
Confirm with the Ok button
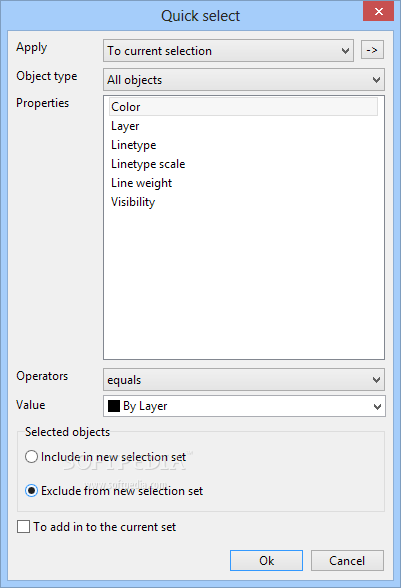pyautogui.click(x=266, y=561)
